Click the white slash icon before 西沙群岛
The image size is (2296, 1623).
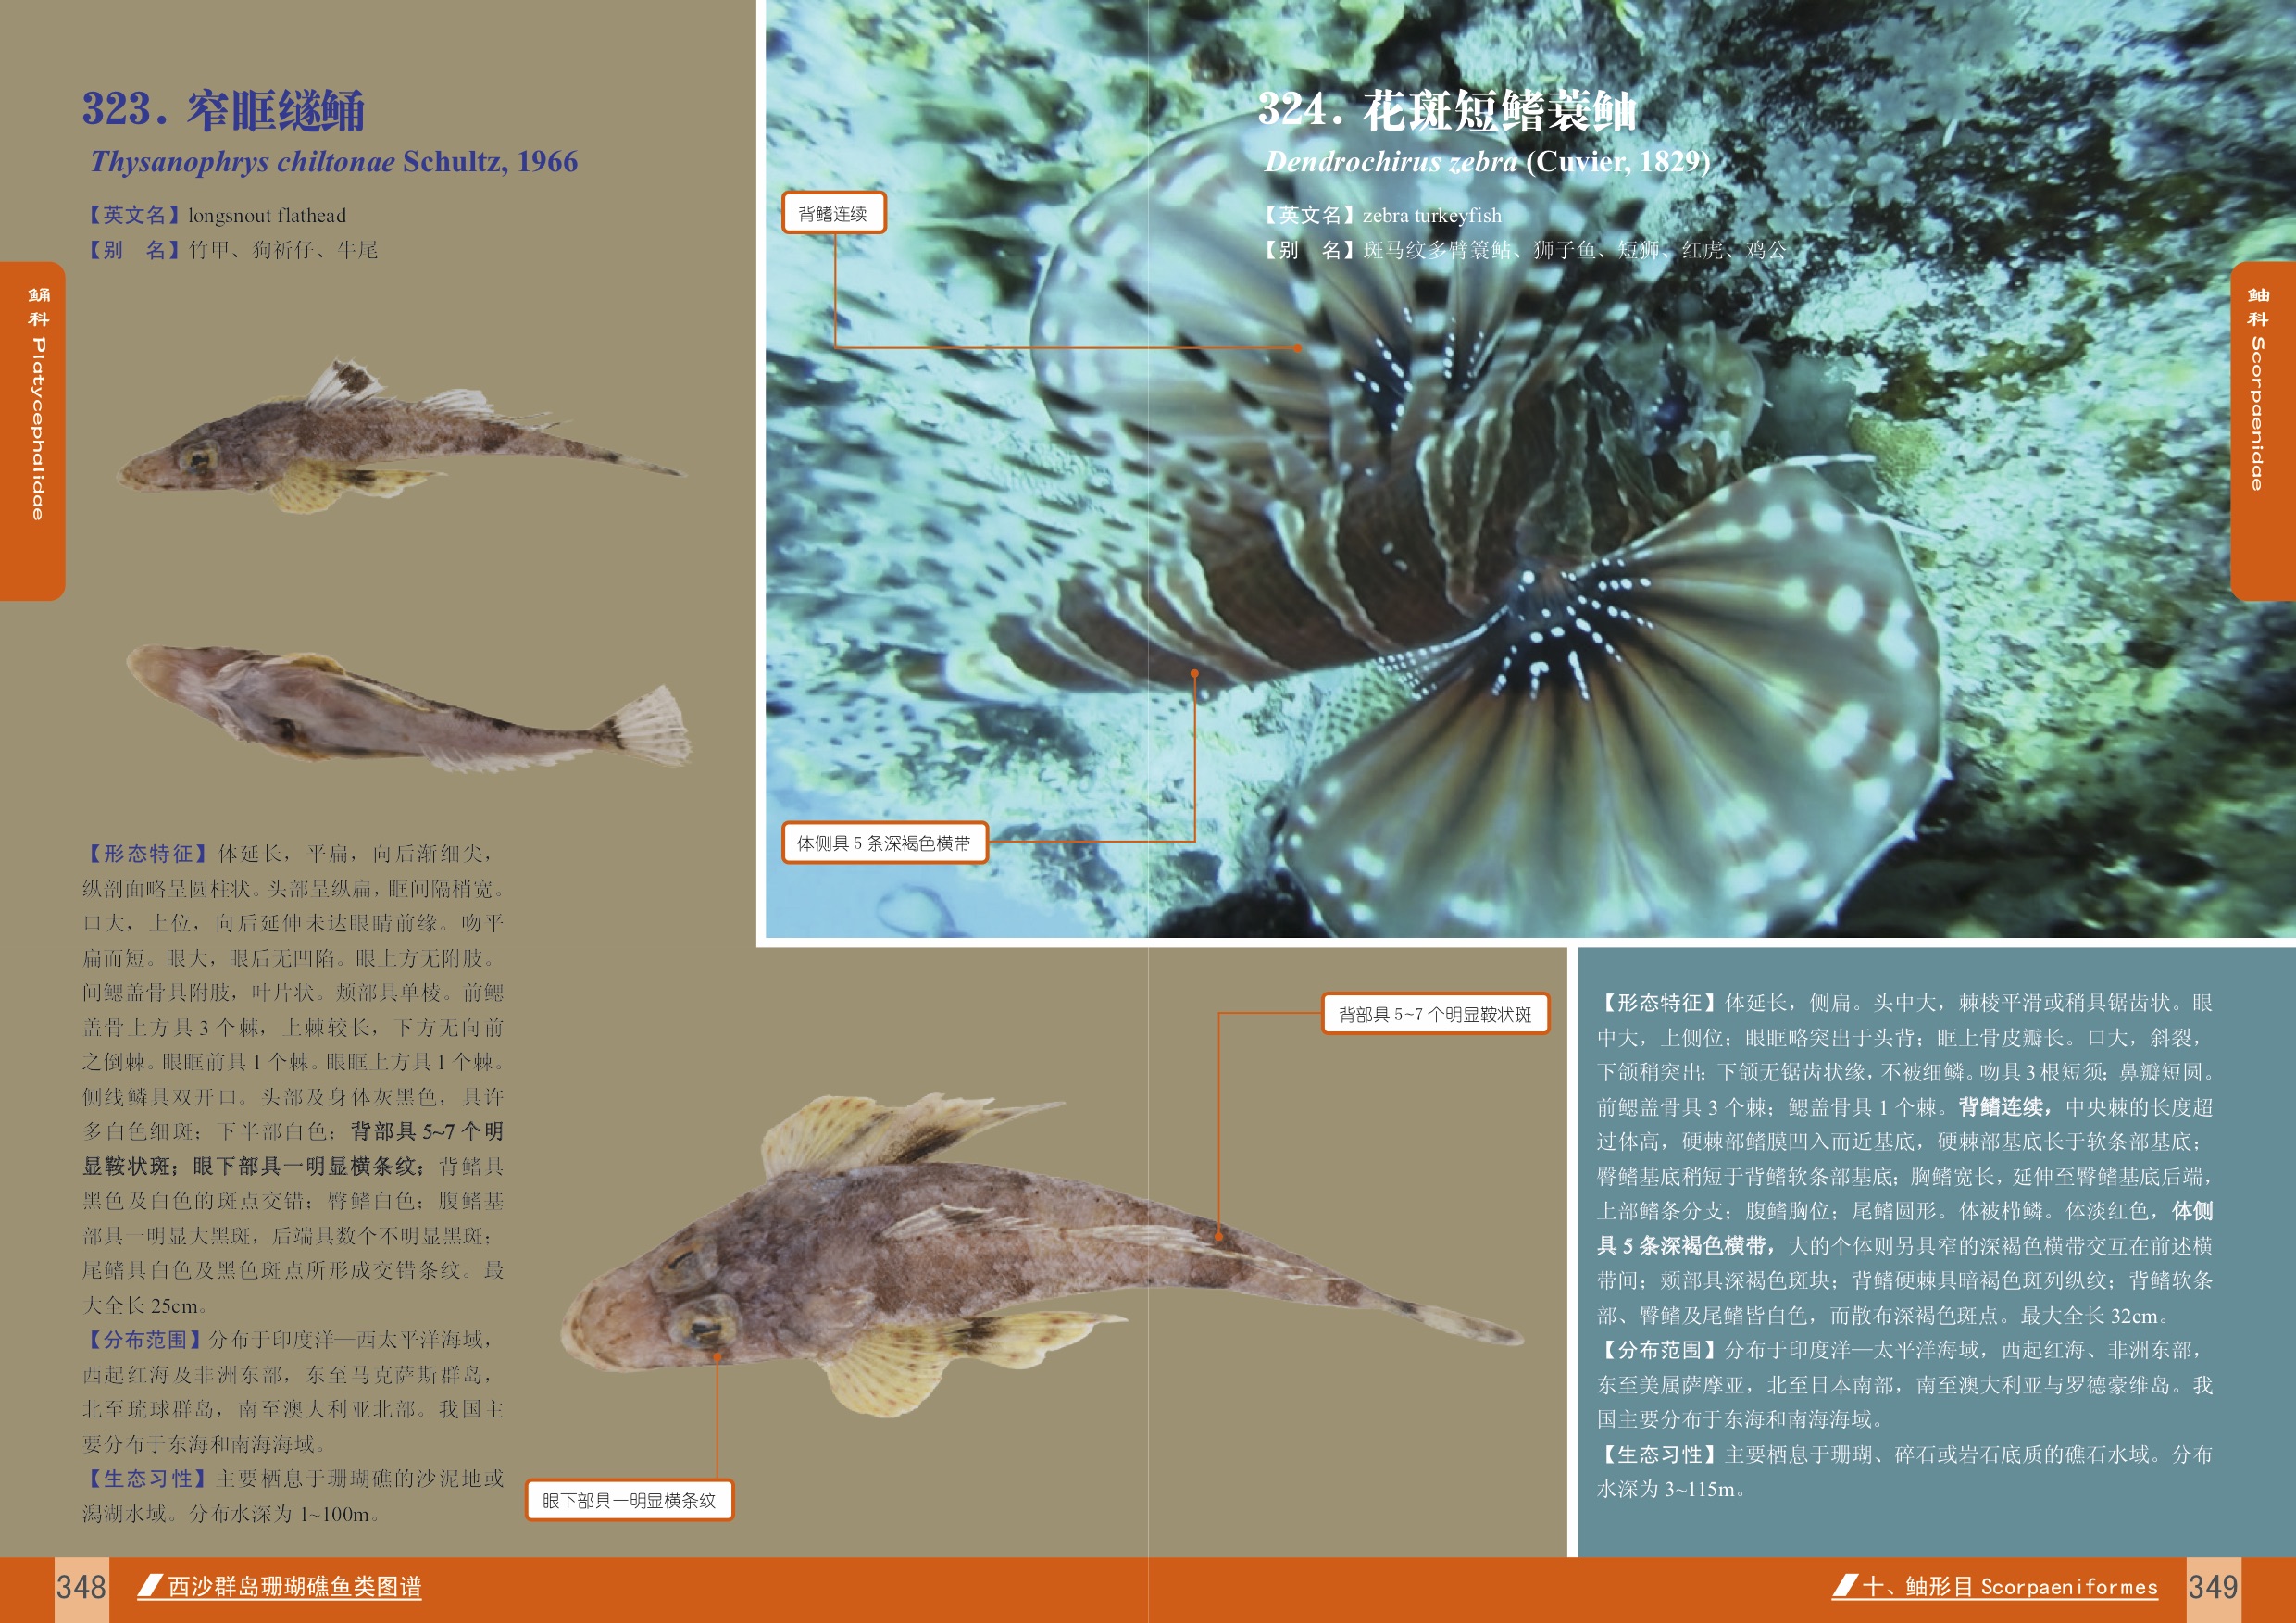tap(150, 1585)
